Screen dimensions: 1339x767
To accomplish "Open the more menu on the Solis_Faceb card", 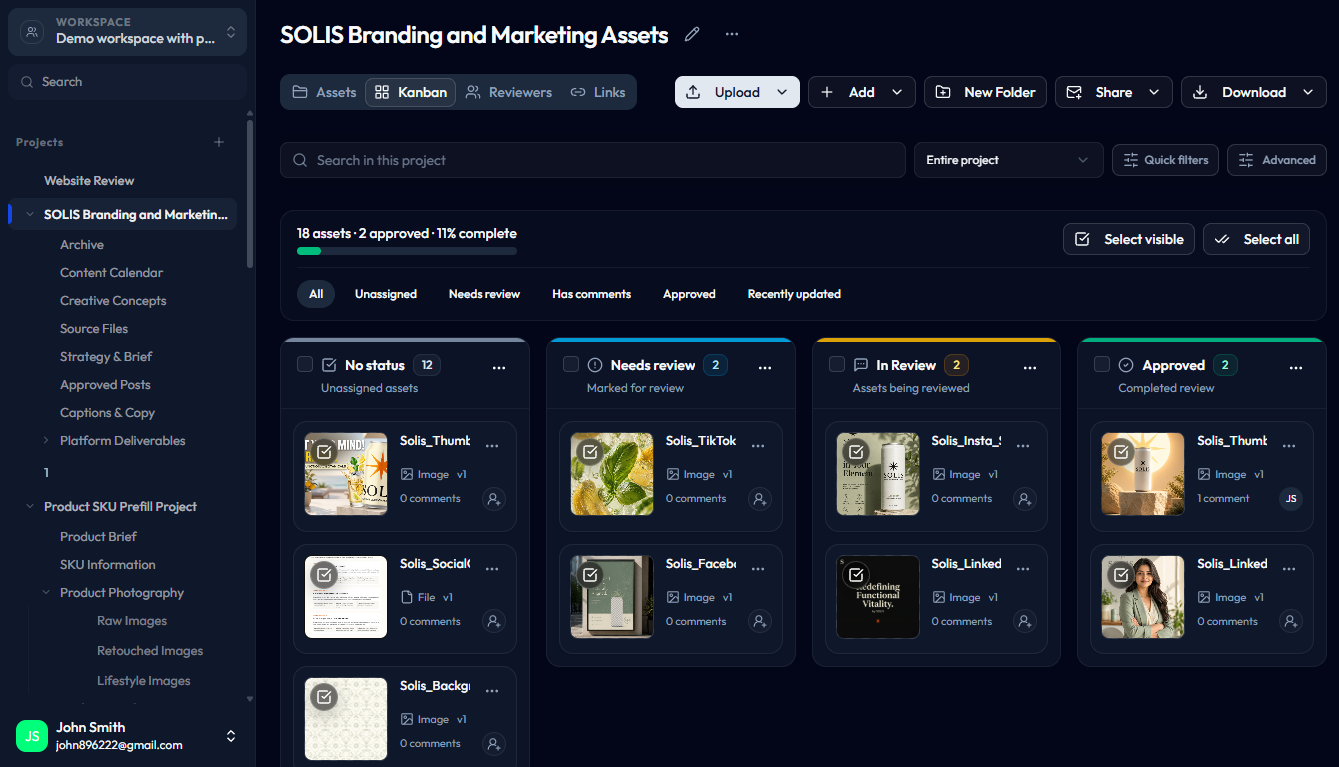I will [x=758, y=569].
